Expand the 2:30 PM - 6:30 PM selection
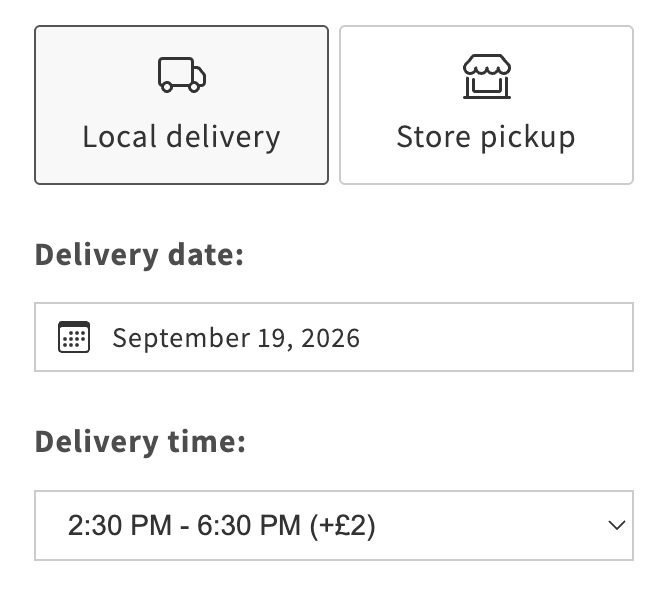The image size is (656, 592). pos(334,525)
